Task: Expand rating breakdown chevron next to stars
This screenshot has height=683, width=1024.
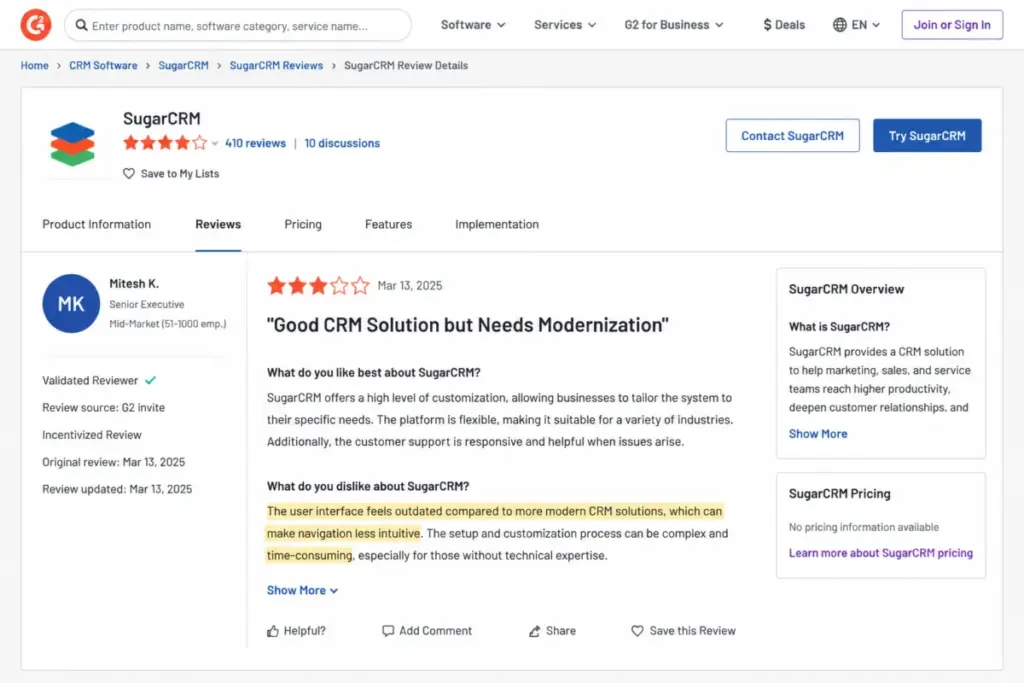Action: coord(215,144)
